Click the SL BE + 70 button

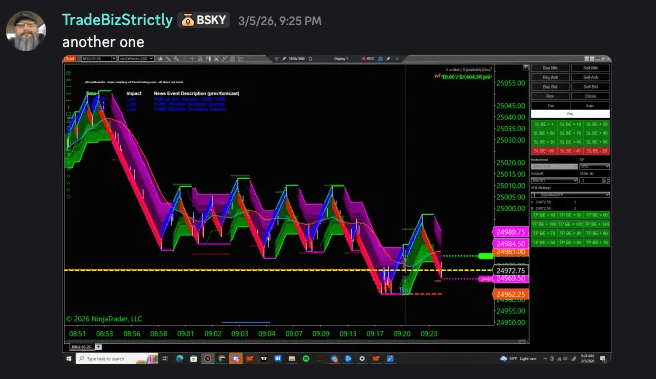pos(571,133)
